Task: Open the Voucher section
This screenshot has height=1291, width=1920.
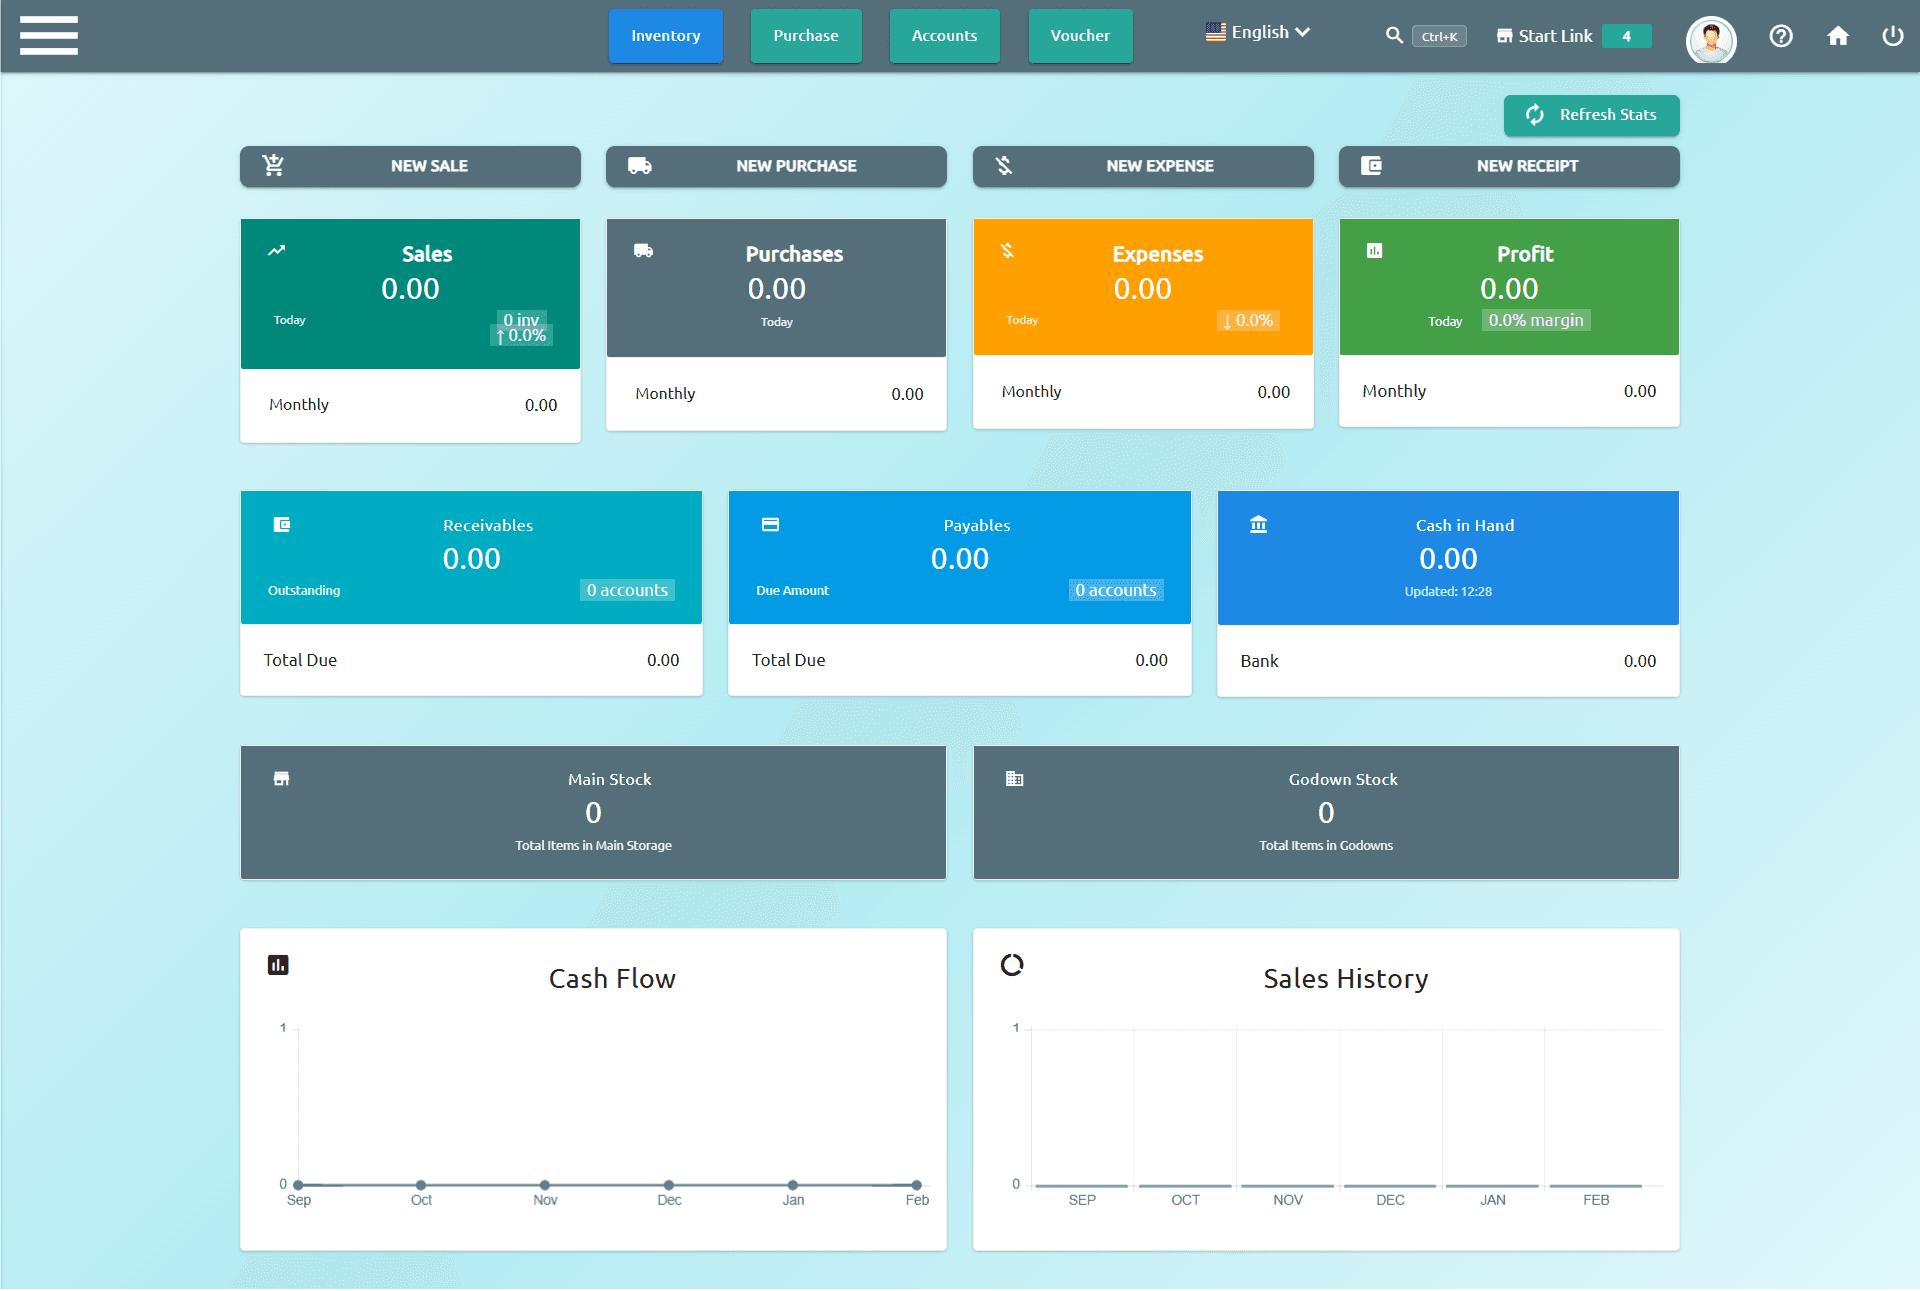Action: click(1080, 35)
